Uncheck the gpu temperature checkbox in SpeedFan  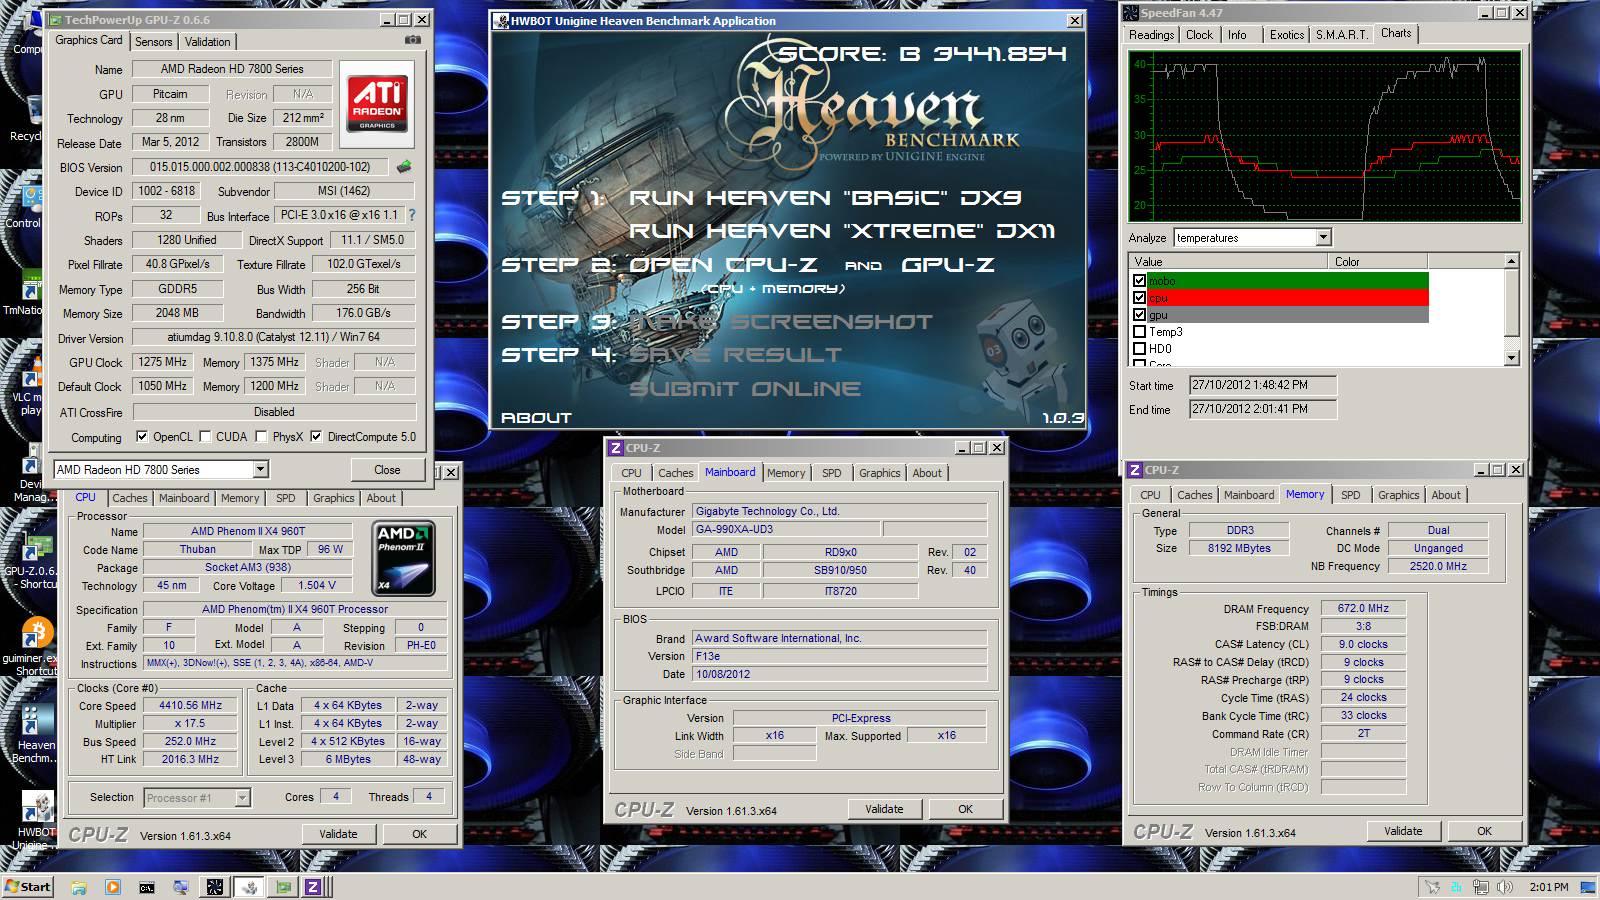click(1139, 315)
